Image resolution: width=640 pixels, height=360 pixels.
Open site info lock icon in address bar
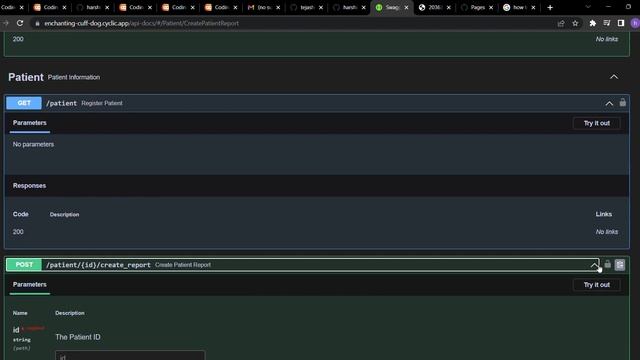(37, 24)
